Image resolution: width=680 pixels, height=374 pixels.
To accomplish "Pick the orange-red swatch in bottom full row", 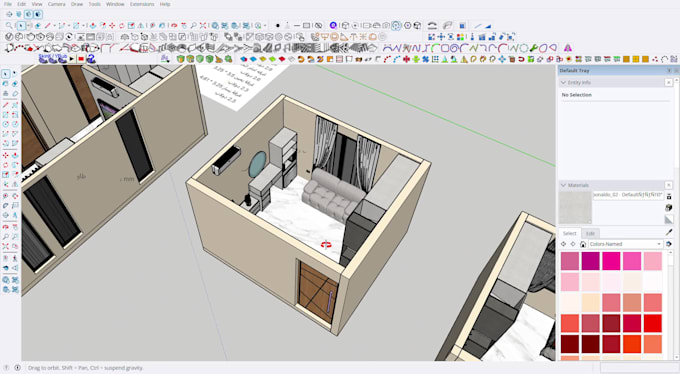I will click(632, 344).
